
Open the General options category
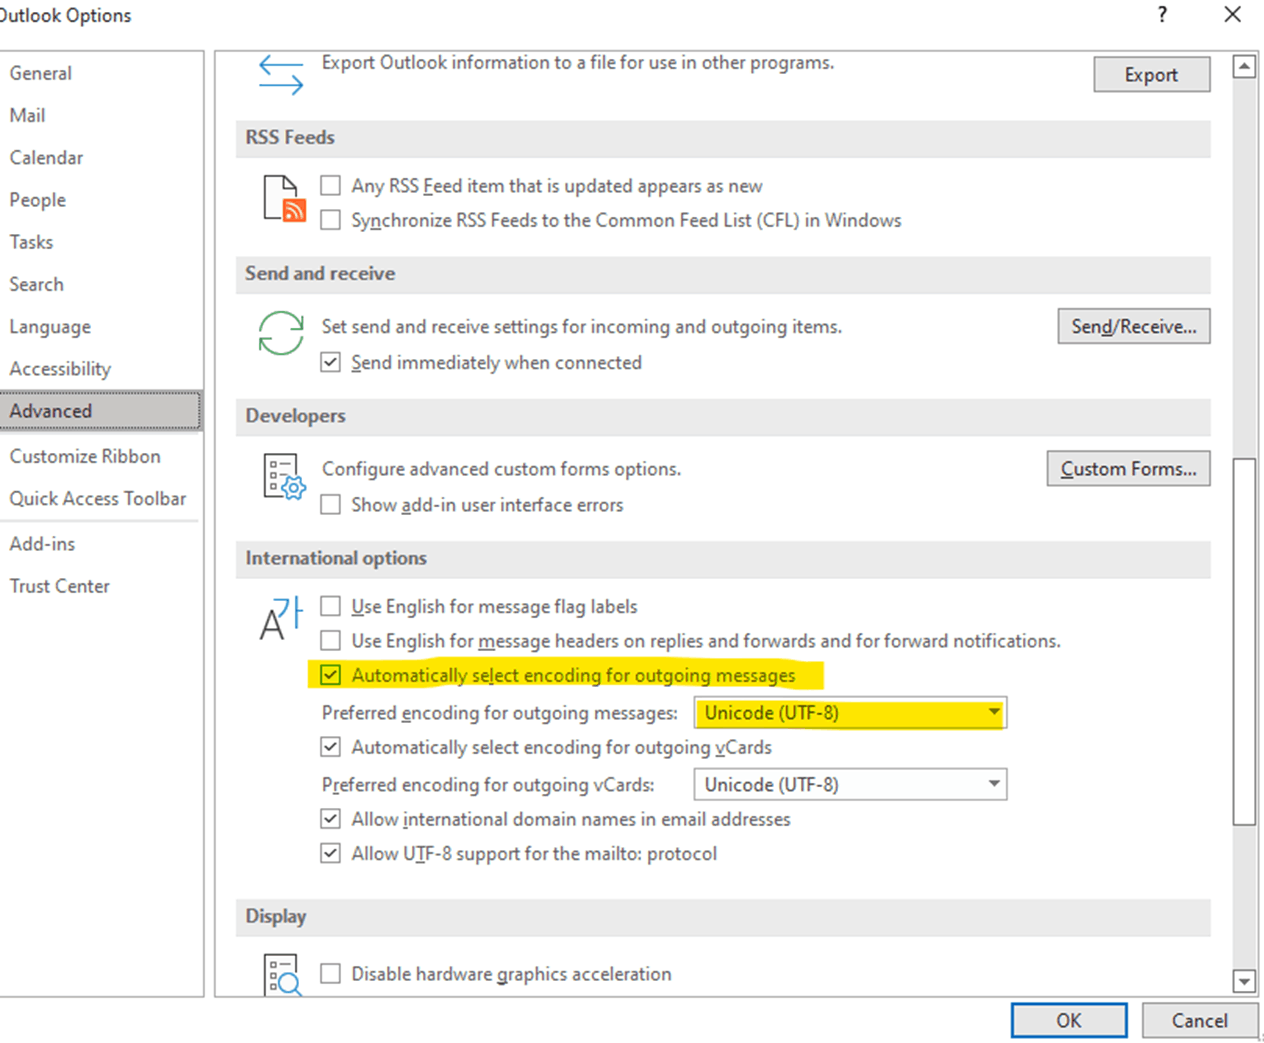pos(100,73)
